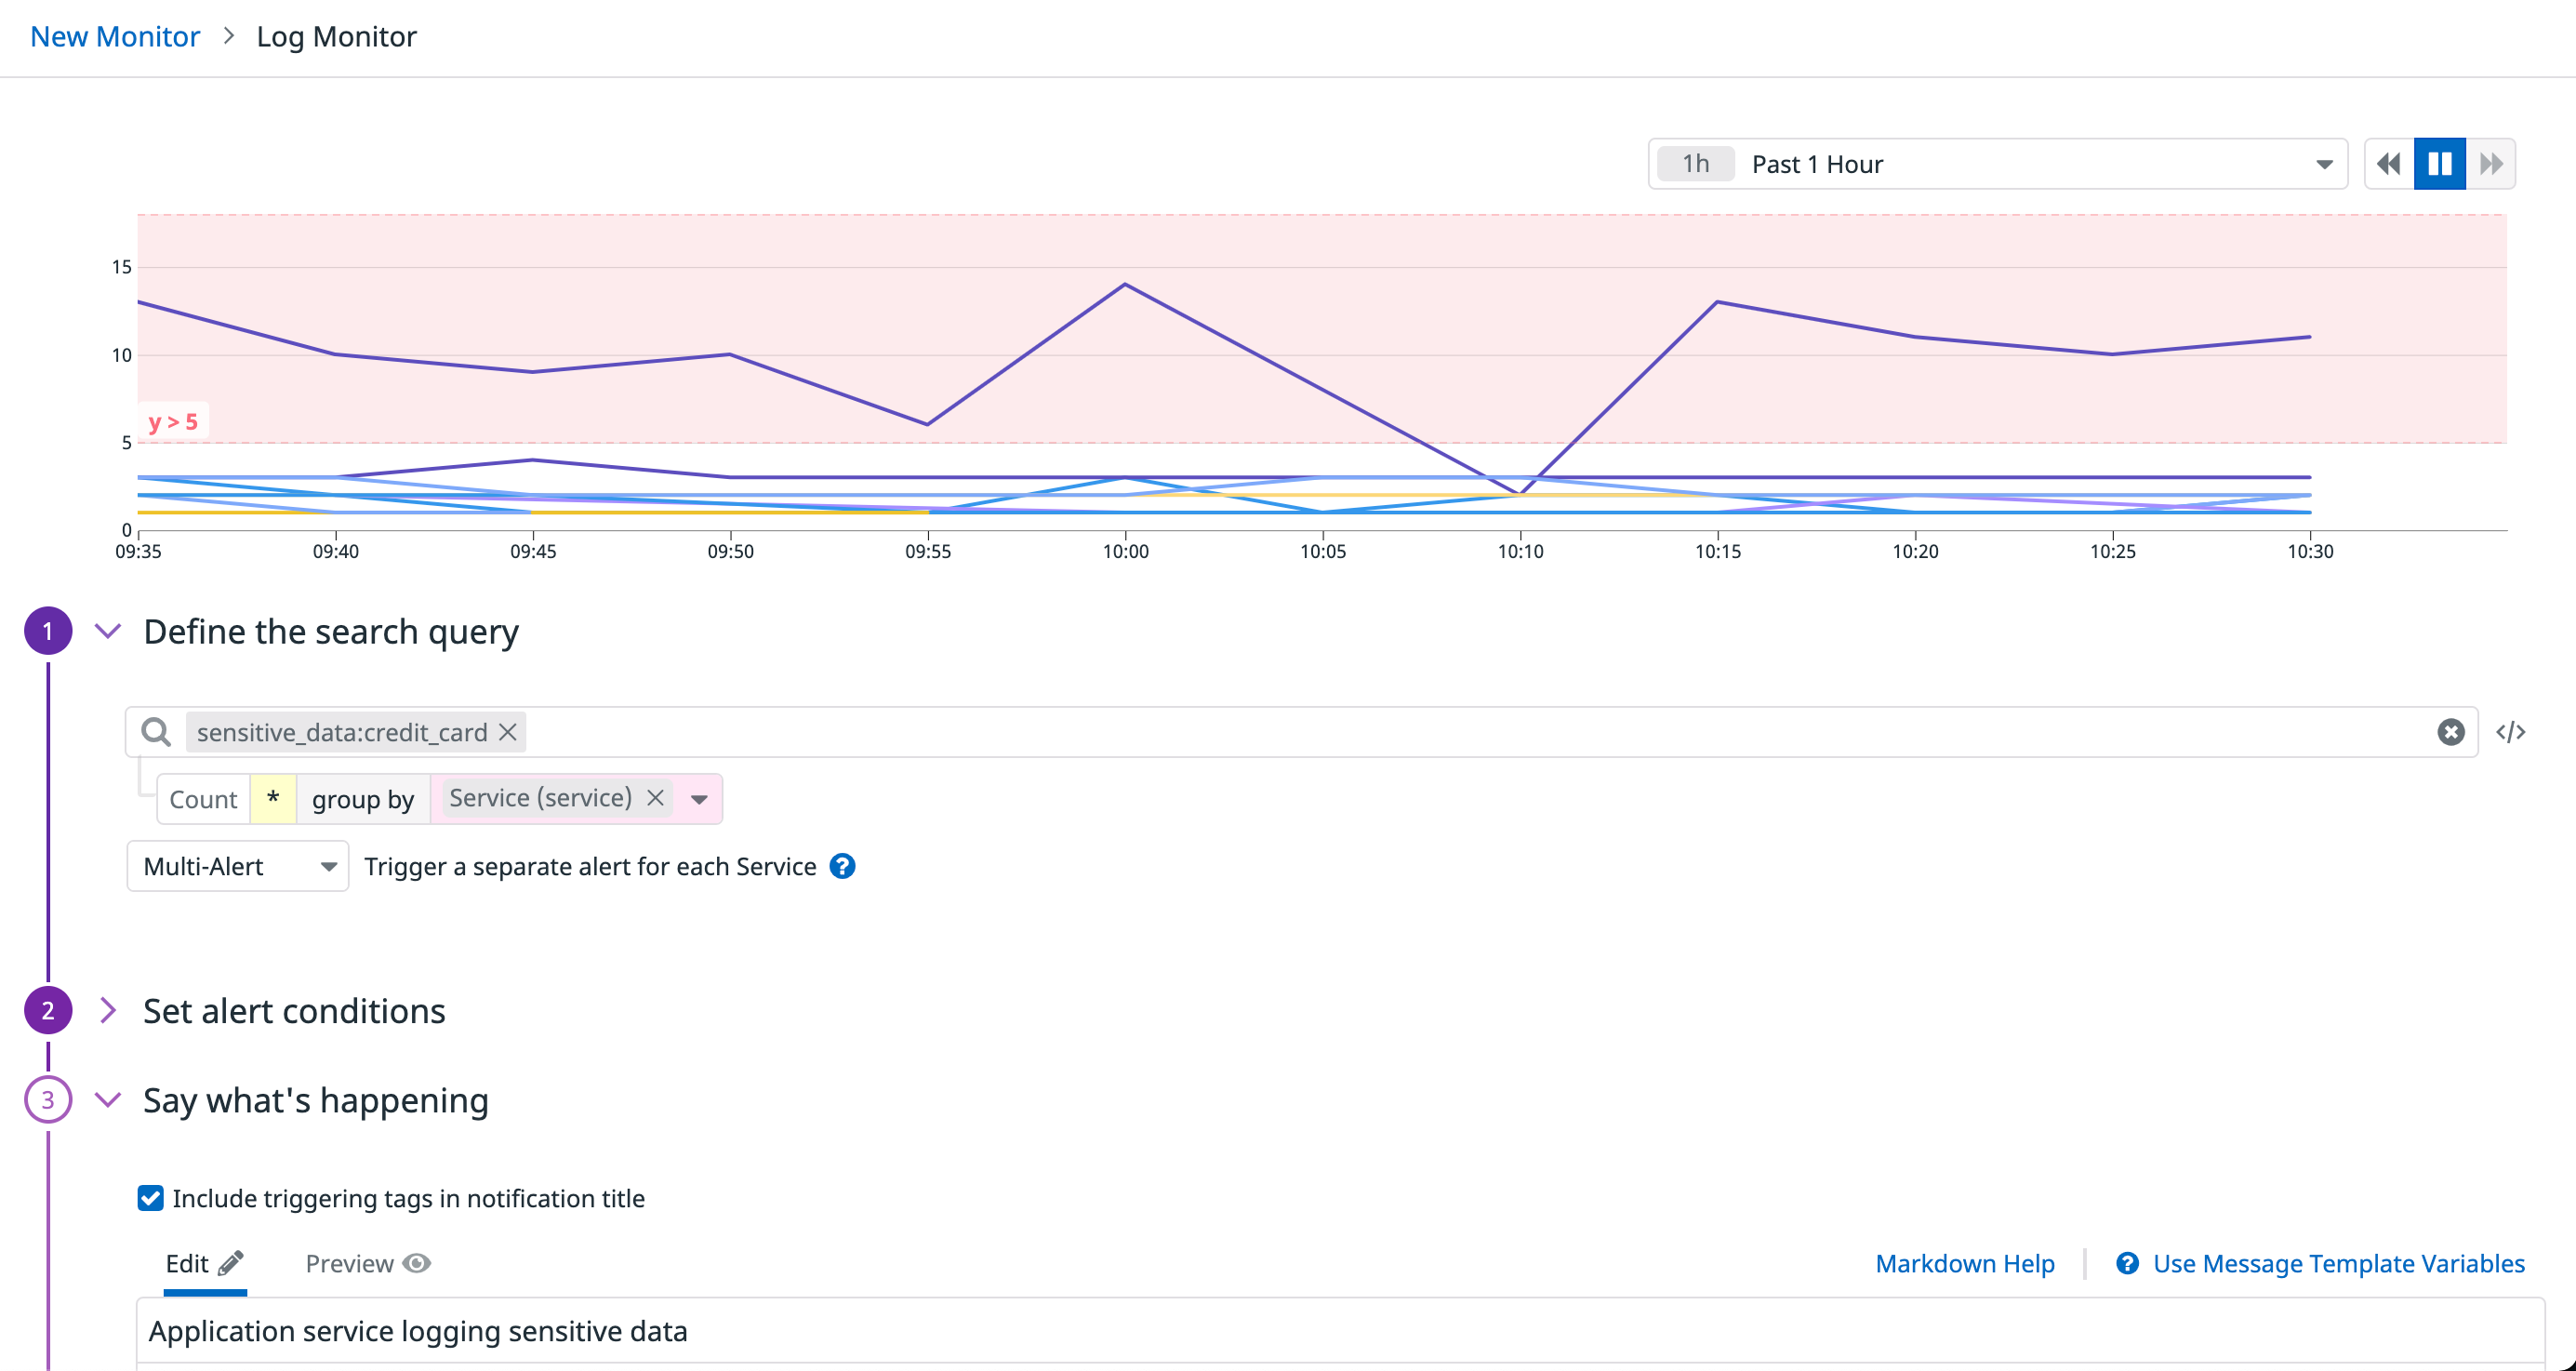Jump the graph forward in time
The width and height of the screenshot is (2576, 1371).
pyautogui.click(x=2492, y=163)
